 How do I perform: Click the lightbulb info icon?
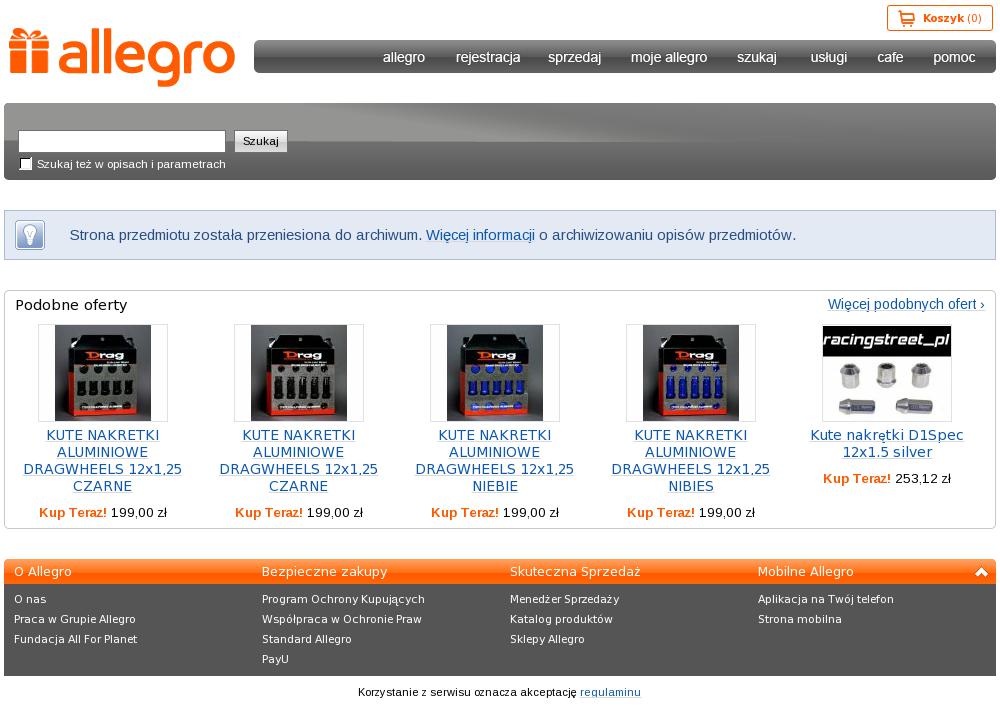(x=30, y=235)
